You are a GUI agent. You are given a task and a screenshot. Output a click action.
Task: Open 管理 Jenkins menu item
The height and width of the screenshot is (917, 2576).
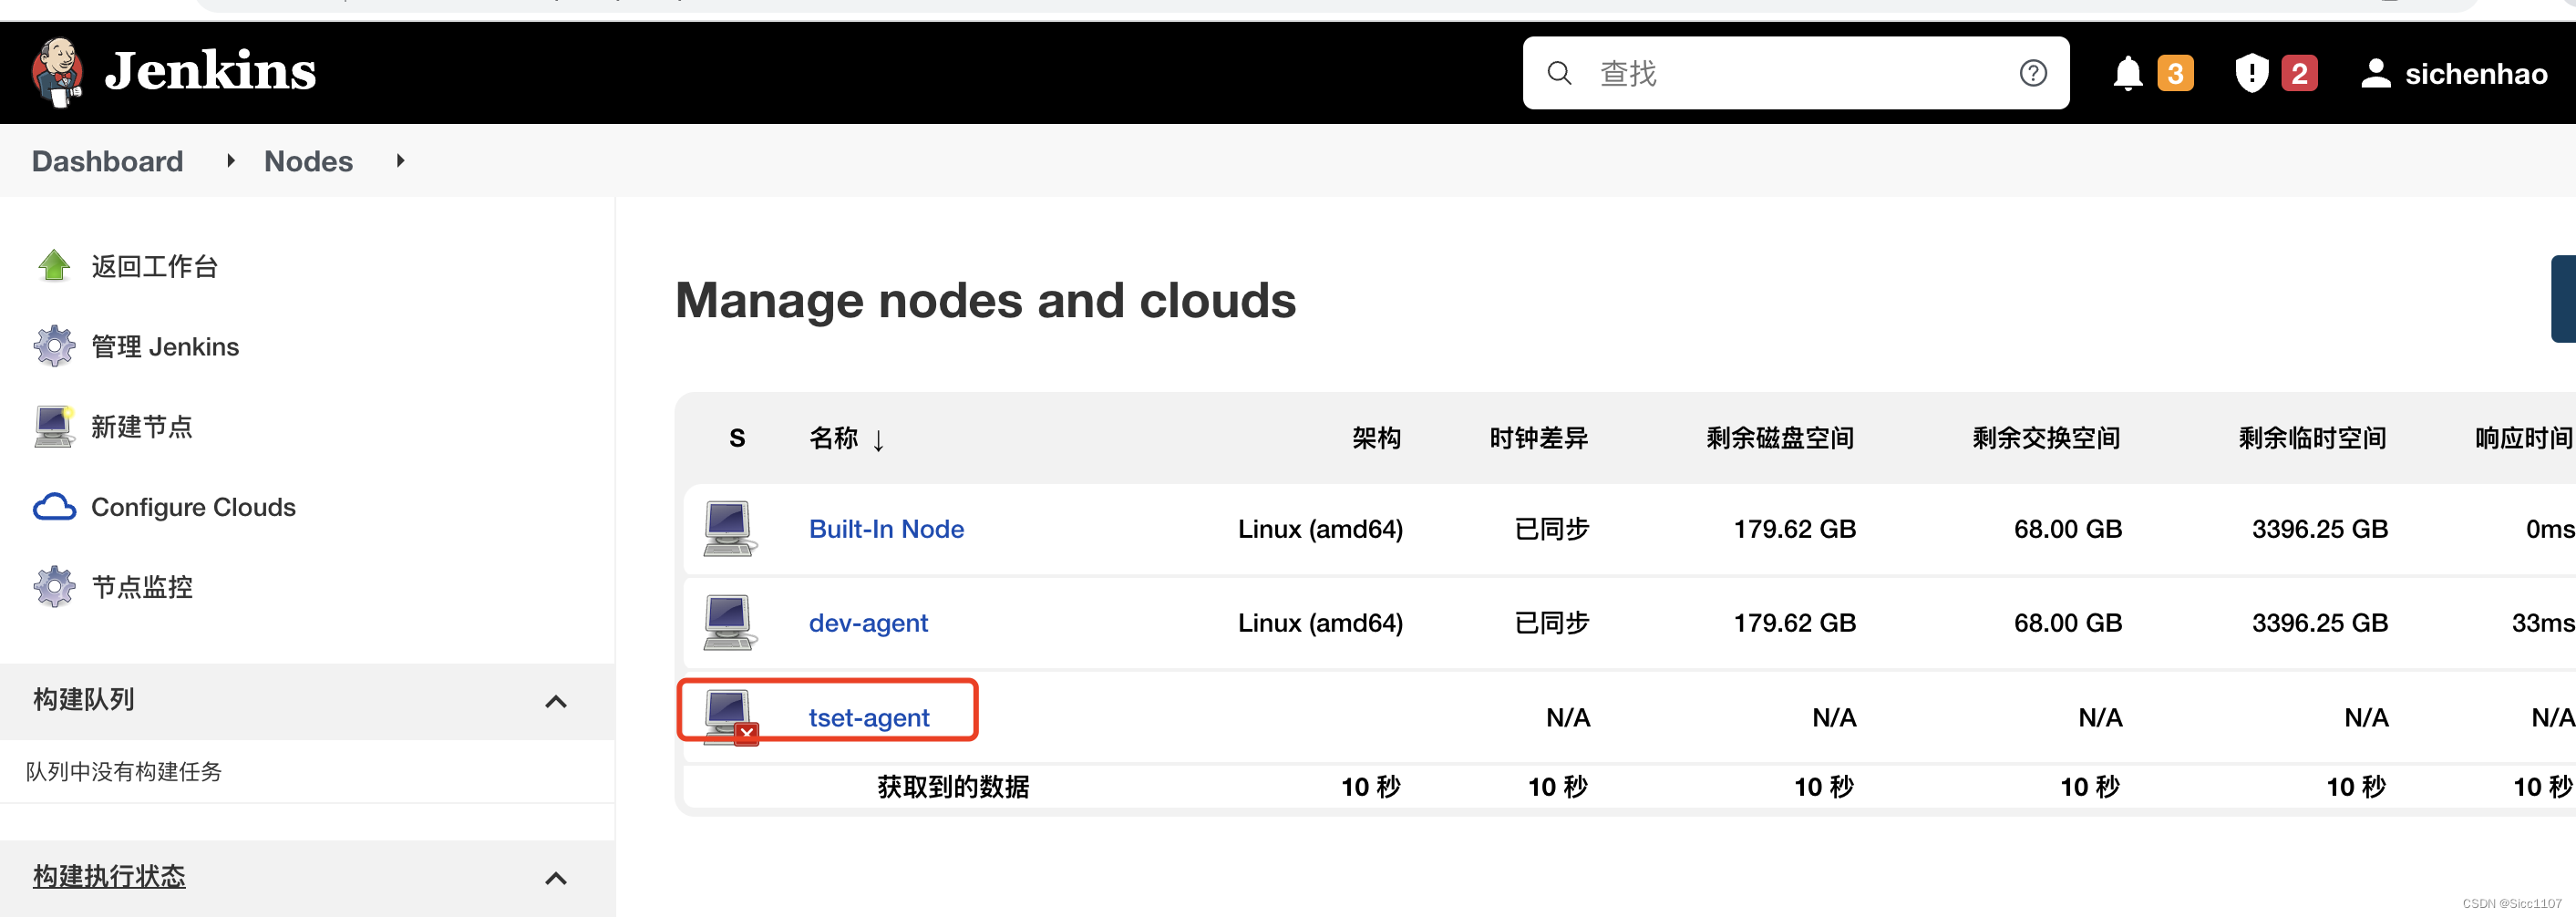click(x=165, y=347)
